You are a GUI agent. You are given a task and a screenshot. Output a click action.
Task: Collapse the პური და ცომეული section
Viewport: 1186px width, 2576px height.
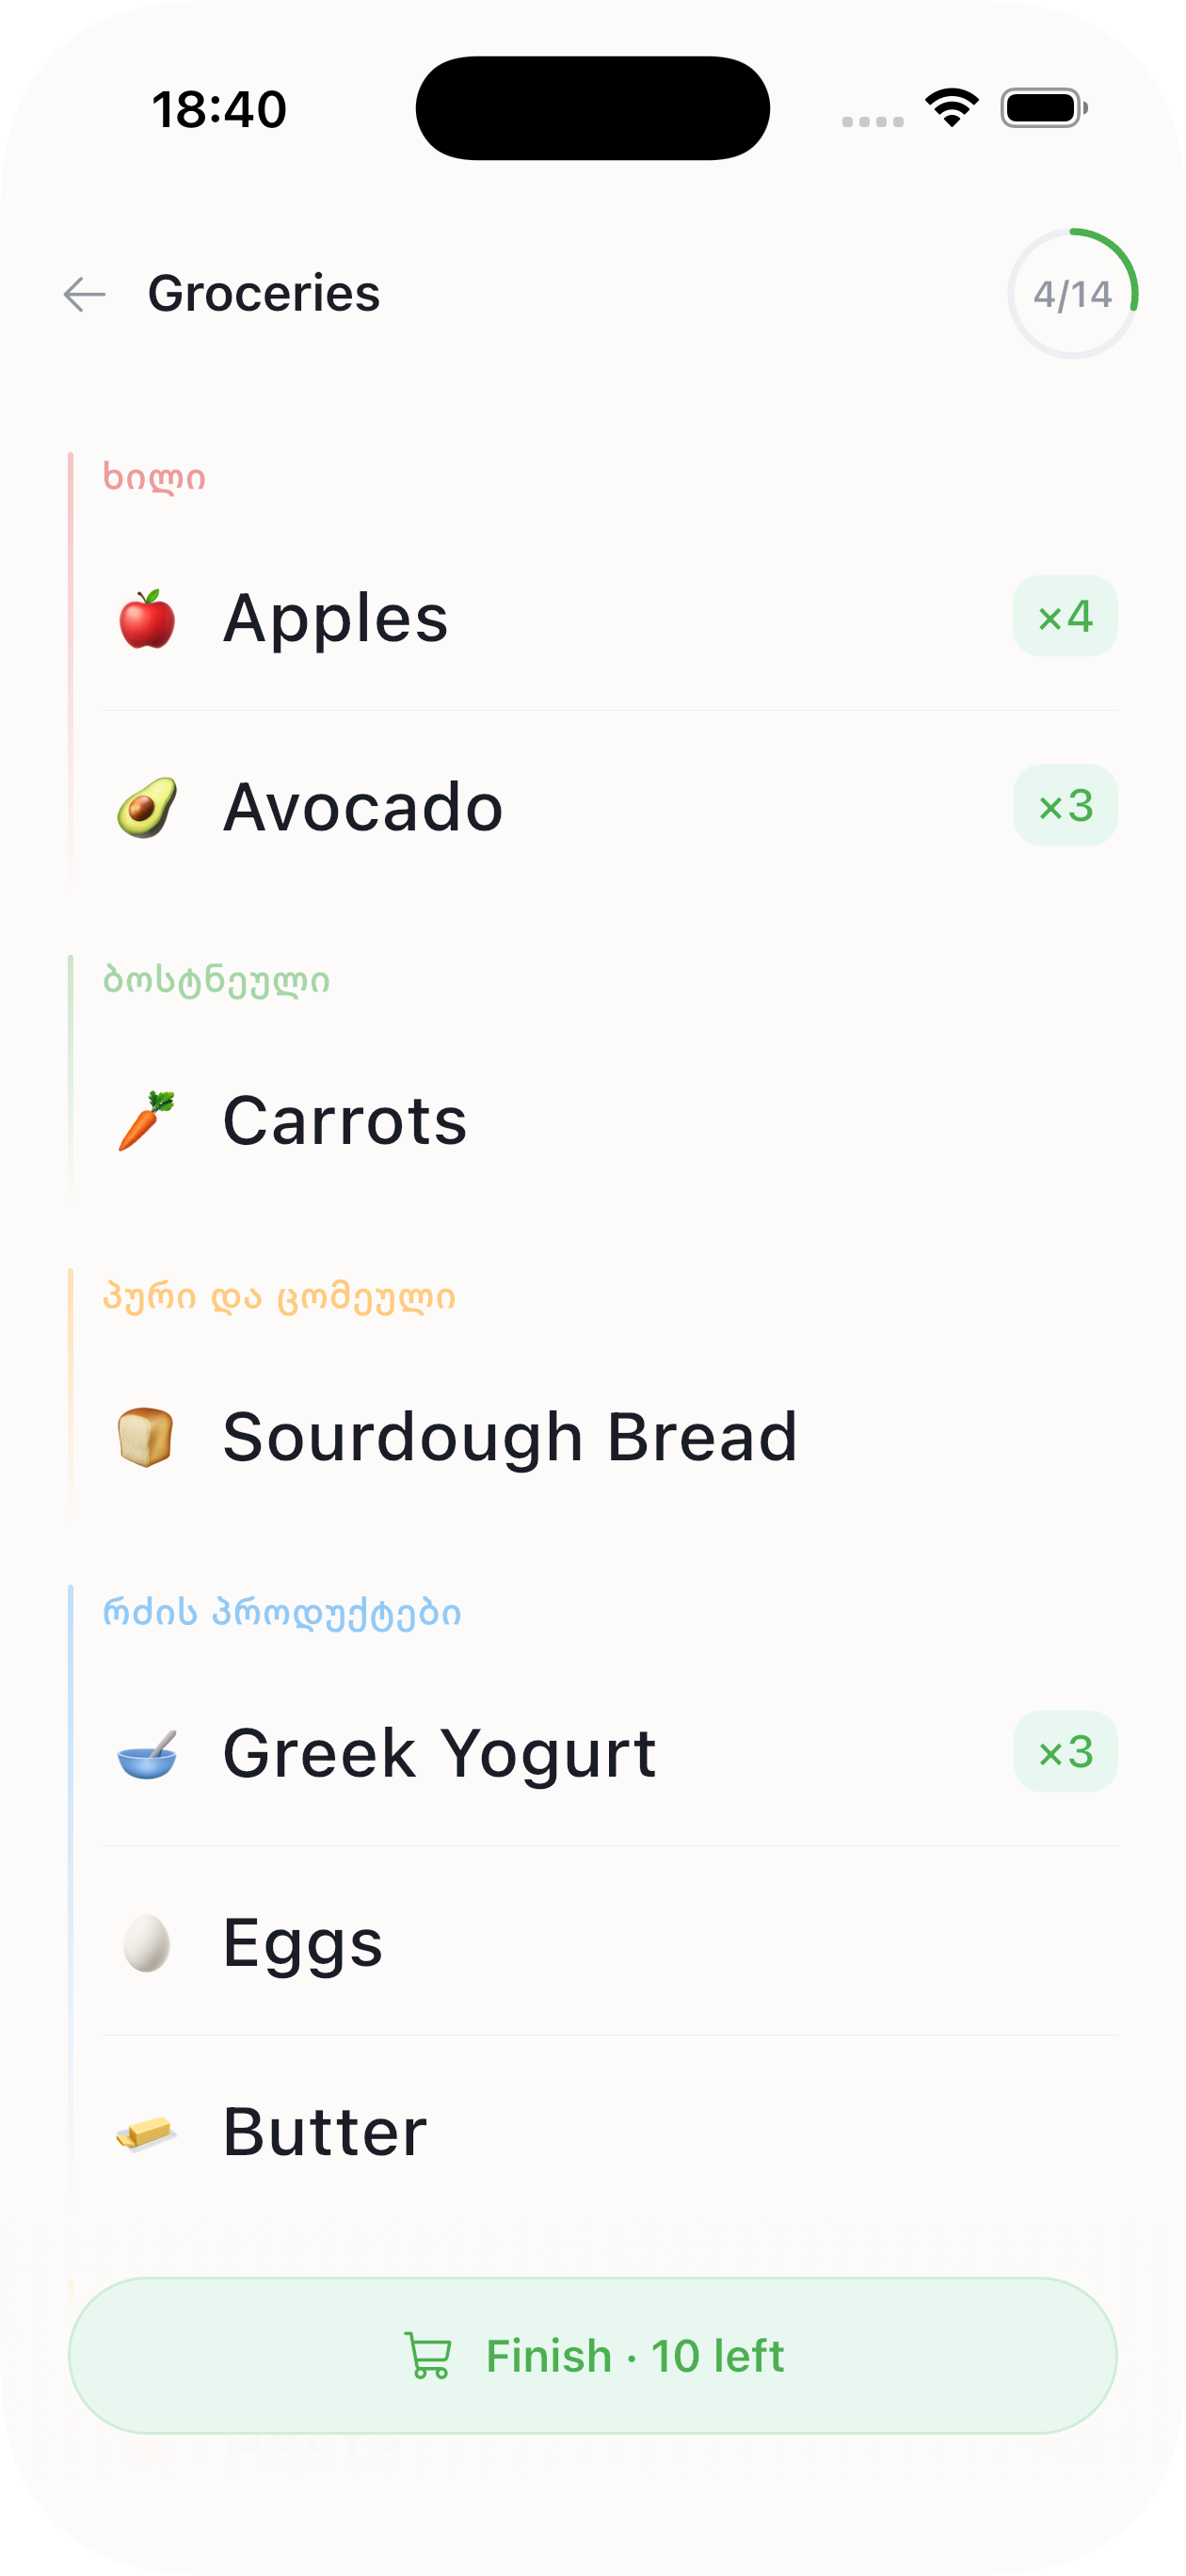point(279,1297)
